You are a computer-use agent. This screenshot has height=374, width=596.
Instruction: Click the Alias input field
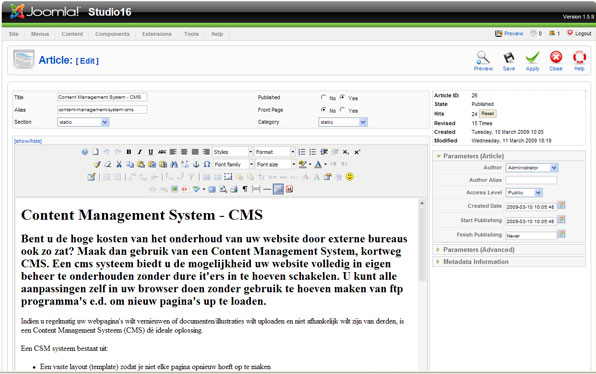[102, 110]
